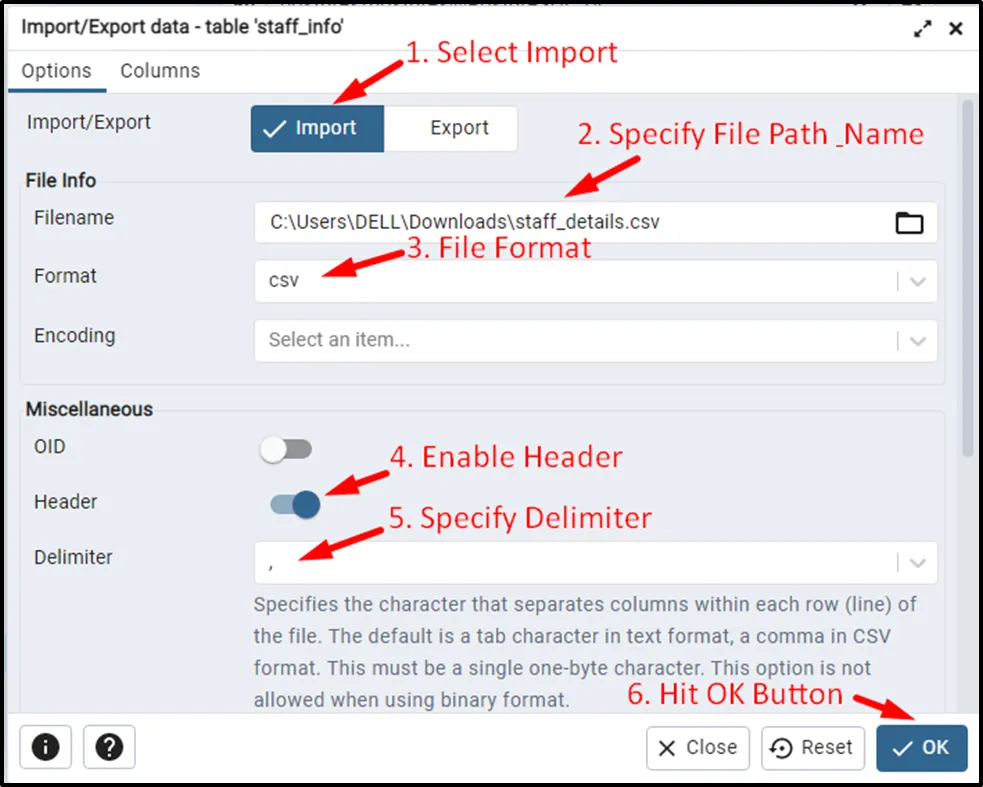The width and height of the screenshot is (983, 787).
Task: Confirm with the OK button
Action: point(921,748)
